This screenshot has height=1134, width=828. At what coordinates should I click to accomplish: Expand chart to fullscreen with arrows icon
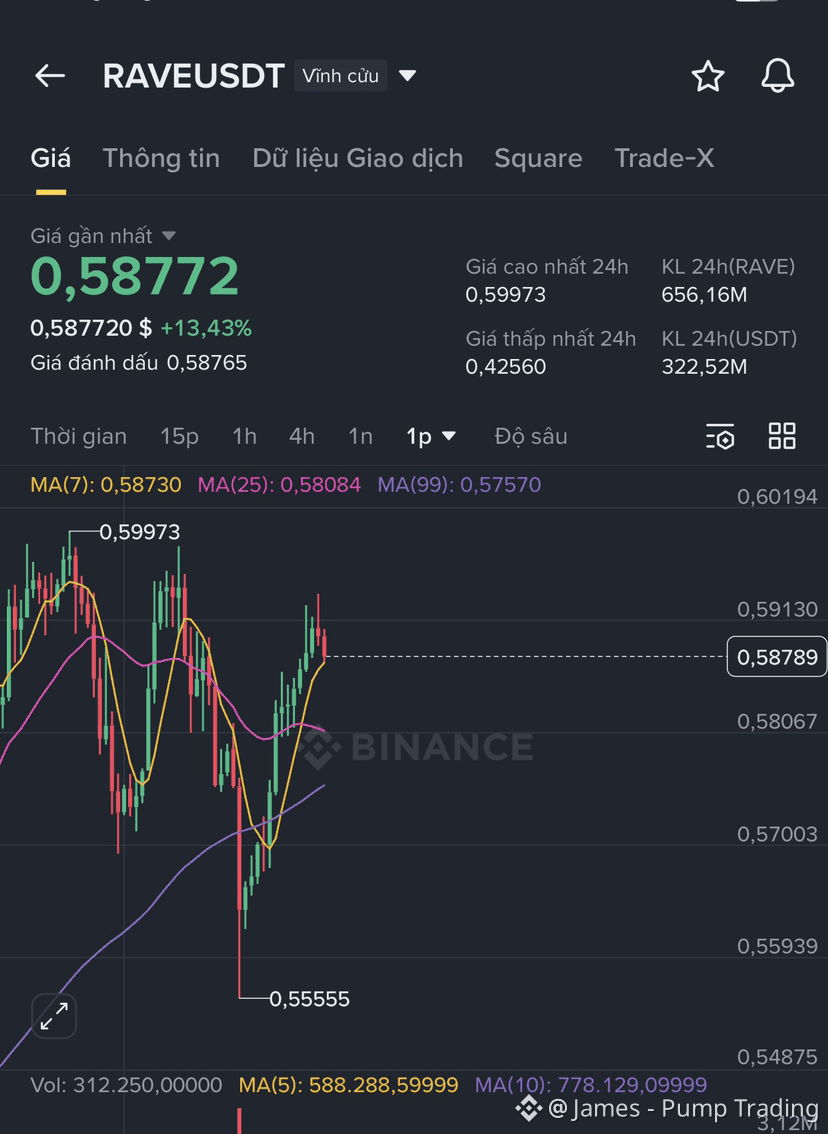click(x=54, y=1016)
